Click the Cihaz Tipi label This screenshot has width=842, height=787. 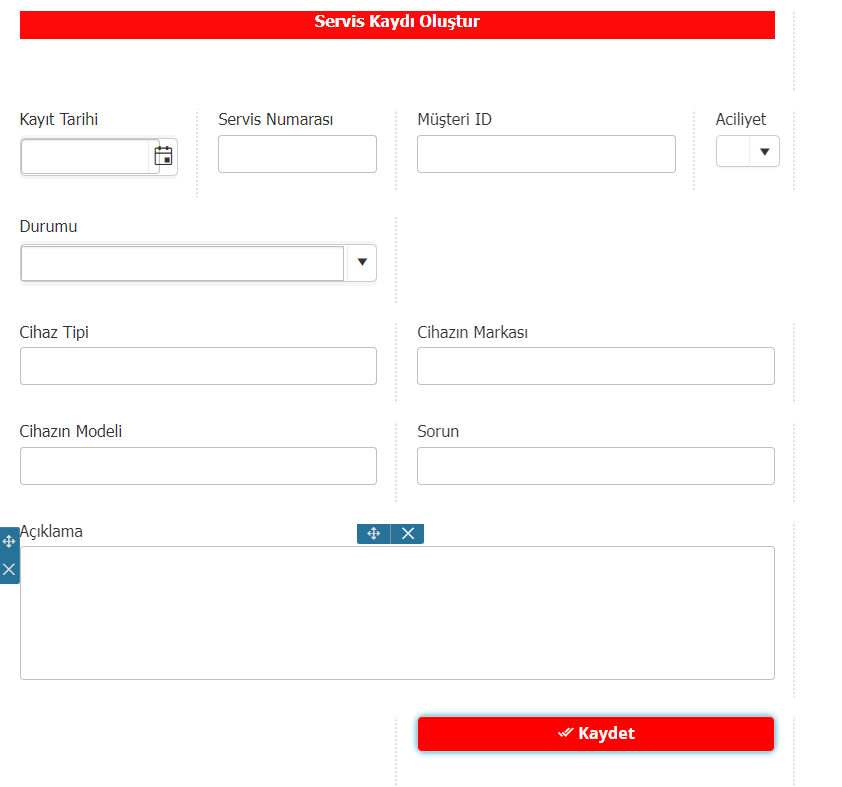click(x=54, y=332)
